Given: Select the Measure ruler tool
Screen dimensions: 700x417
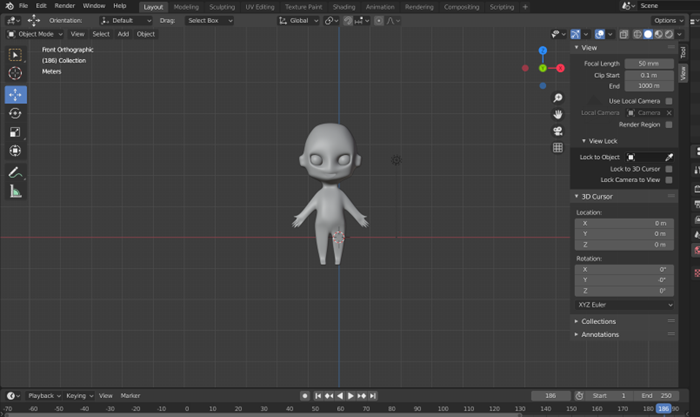Looking at the screenshot, I should 16,192.
